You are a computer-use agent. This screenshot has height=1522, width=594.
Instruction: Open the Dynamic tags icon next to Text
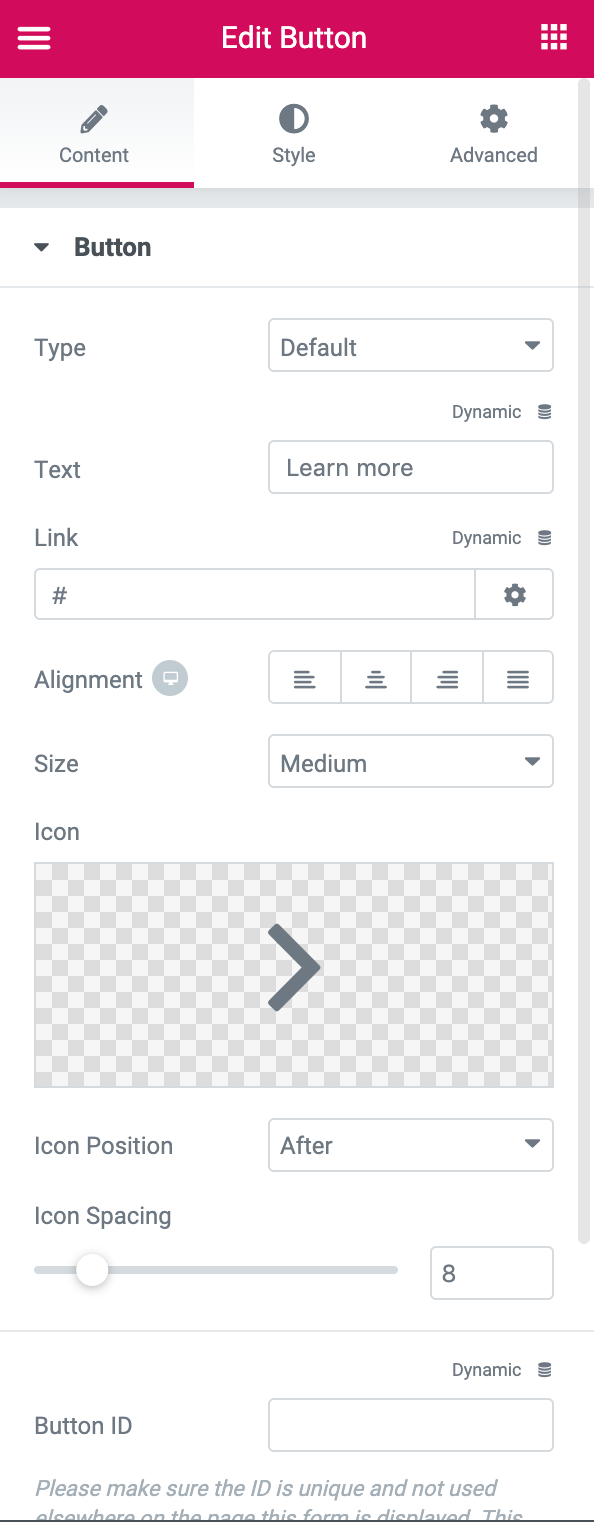(544, 411)
